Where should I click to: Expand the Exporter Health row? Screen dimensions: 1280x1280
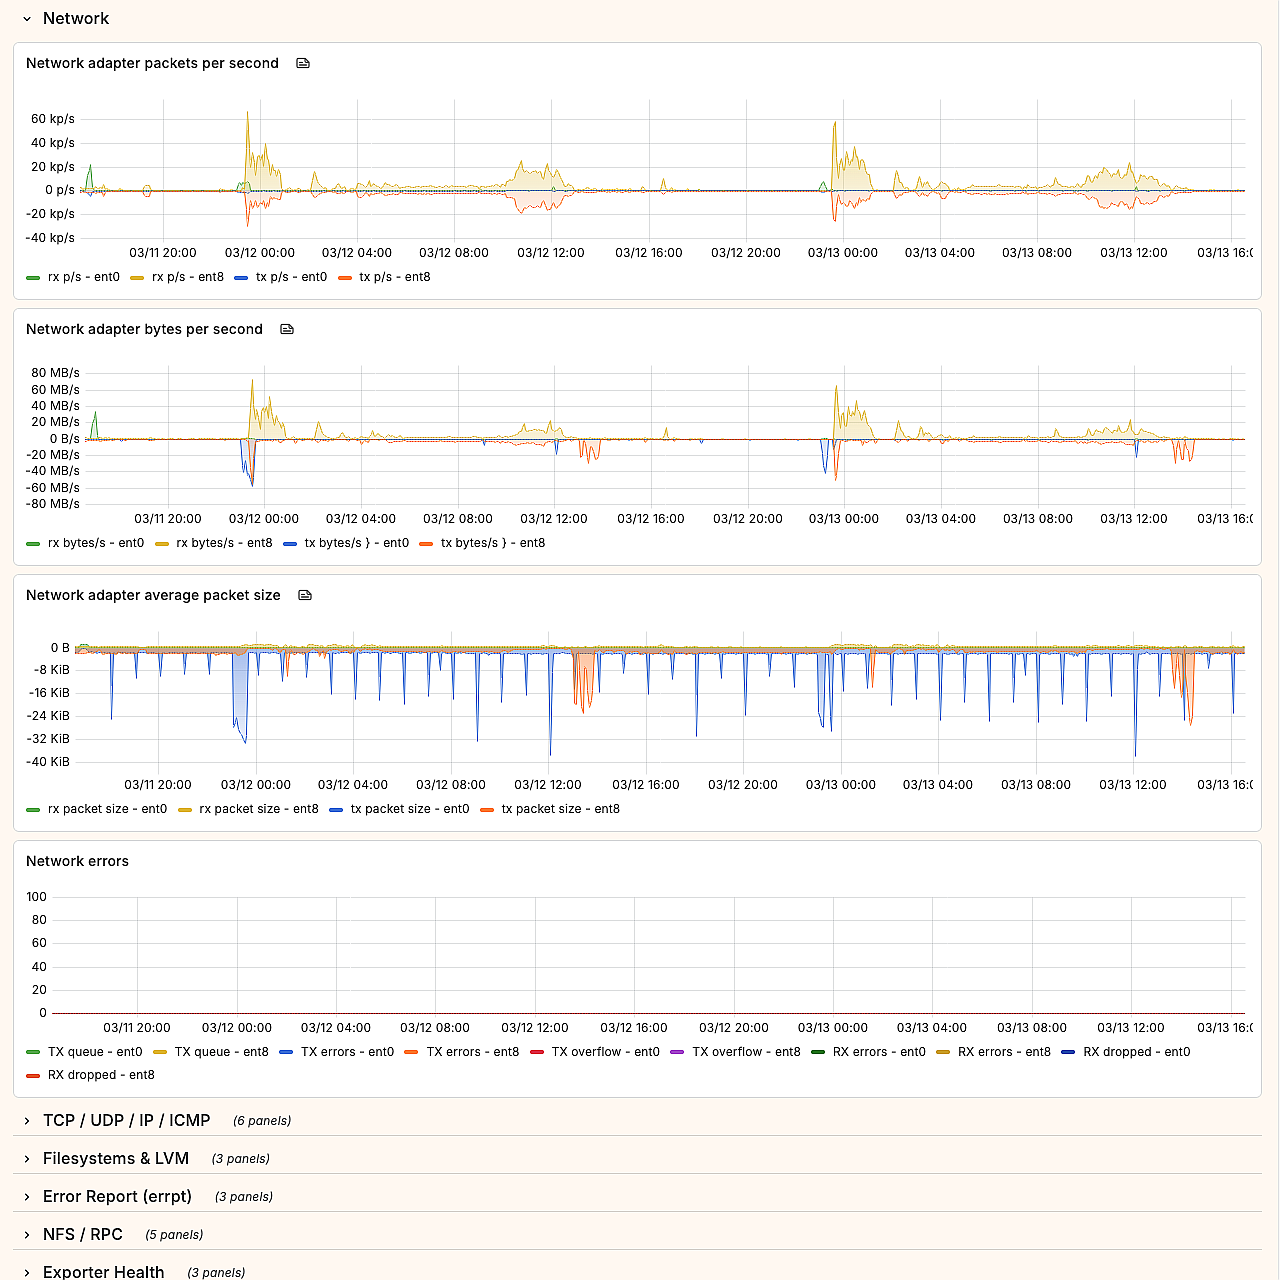(x=27, y=1272)
